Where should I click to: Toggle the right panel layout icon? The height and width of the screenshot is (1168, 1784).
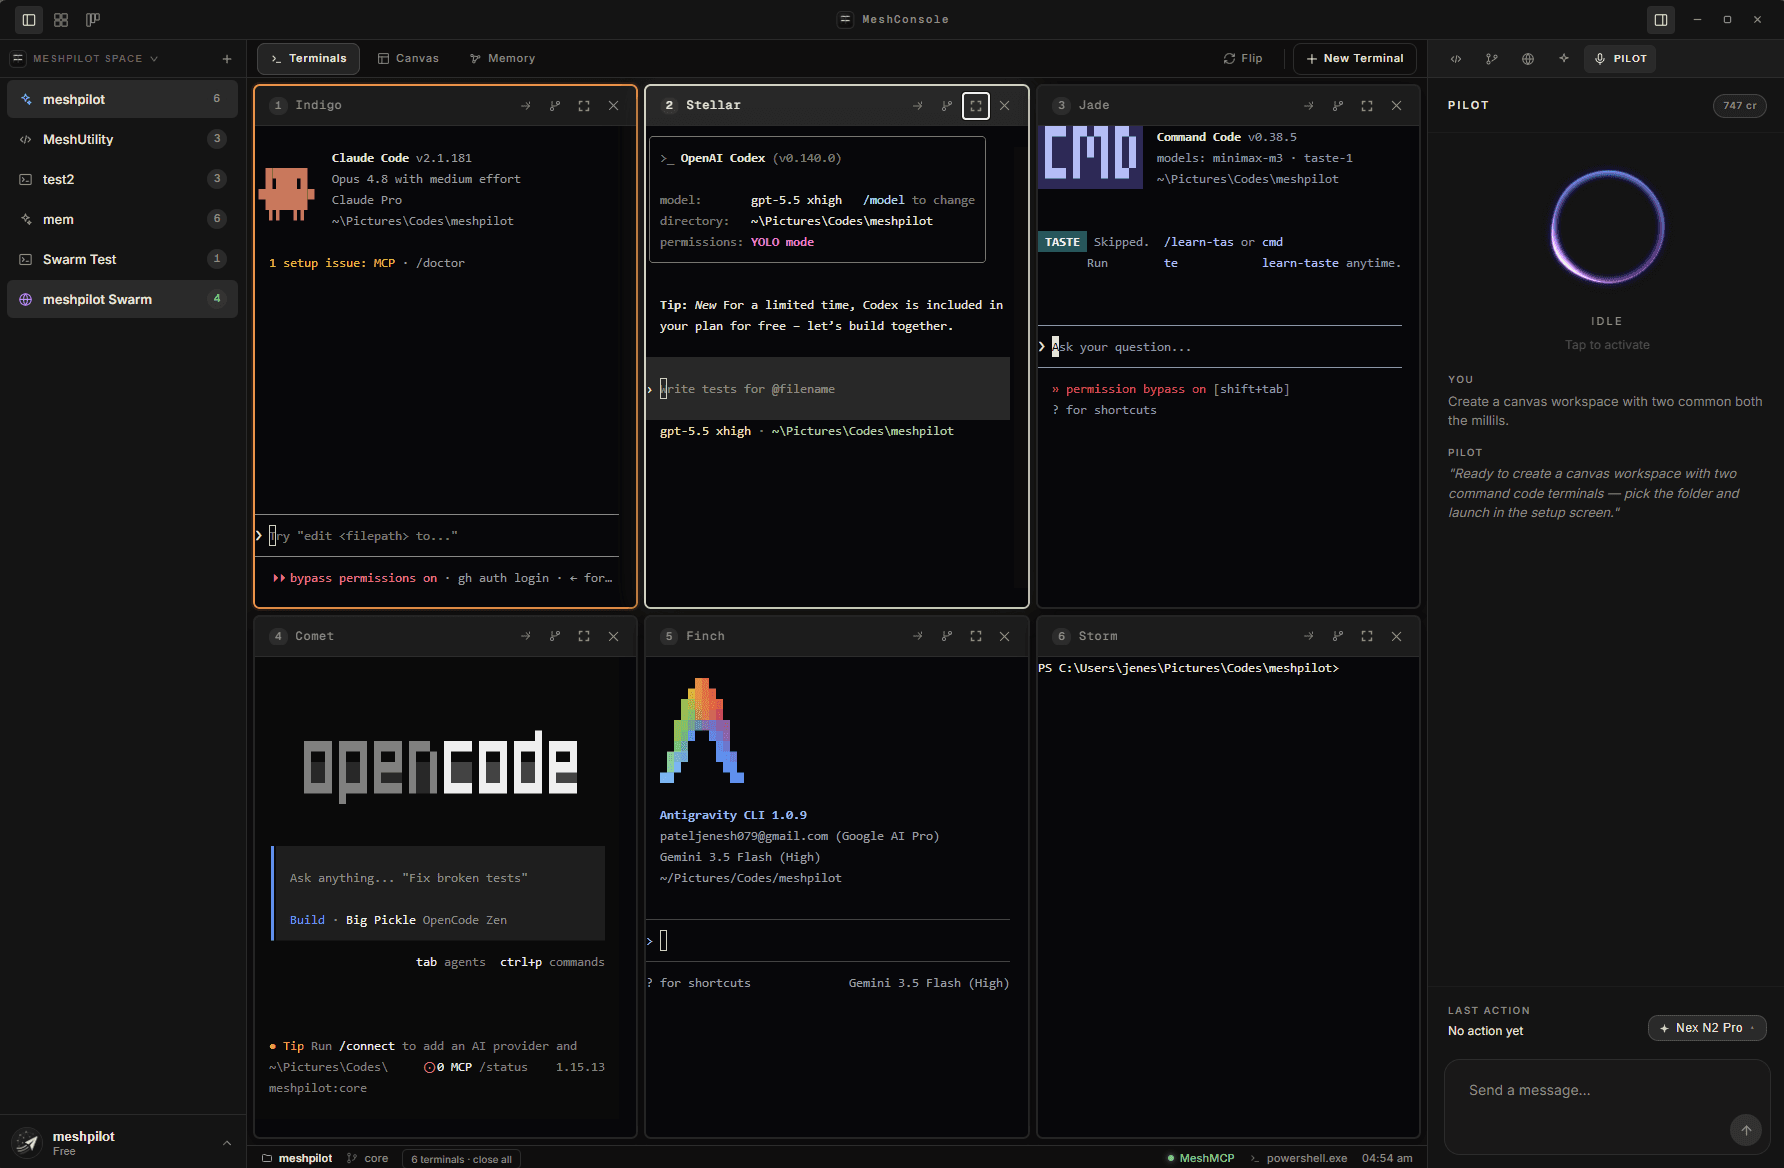(1661, 20)
